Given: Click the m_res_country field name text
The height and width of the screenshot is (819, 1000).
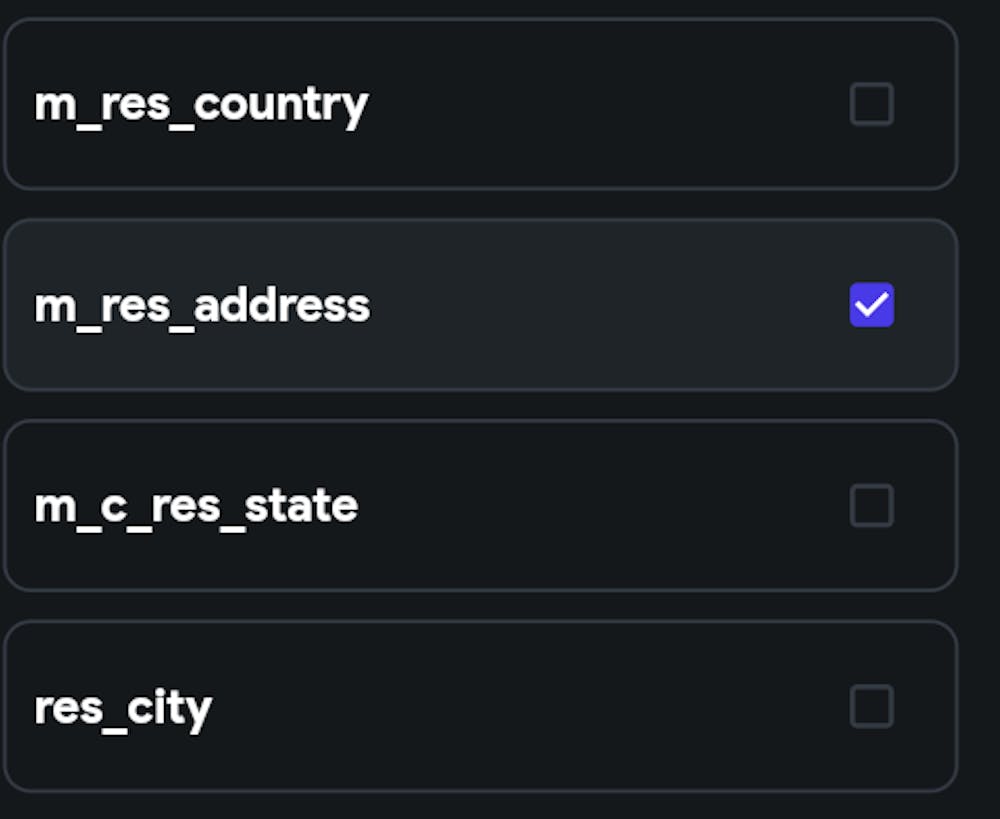Looking at the screenshot, I should point(202,107).
